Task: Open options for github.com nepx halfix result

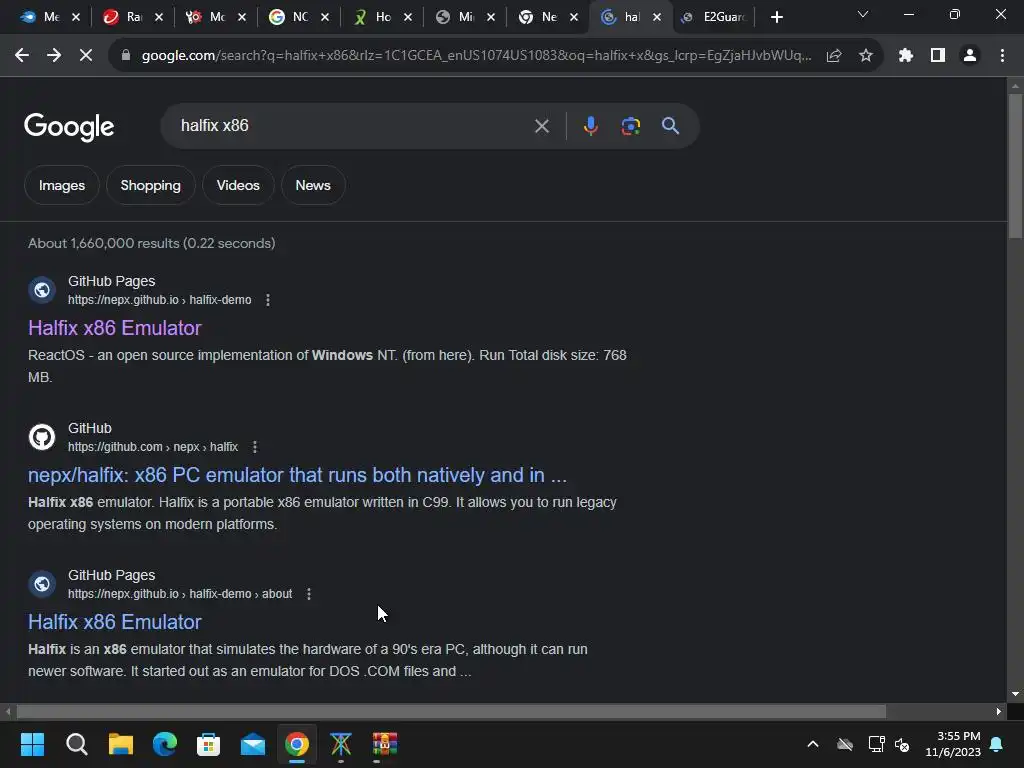Action: click(255, 447)
